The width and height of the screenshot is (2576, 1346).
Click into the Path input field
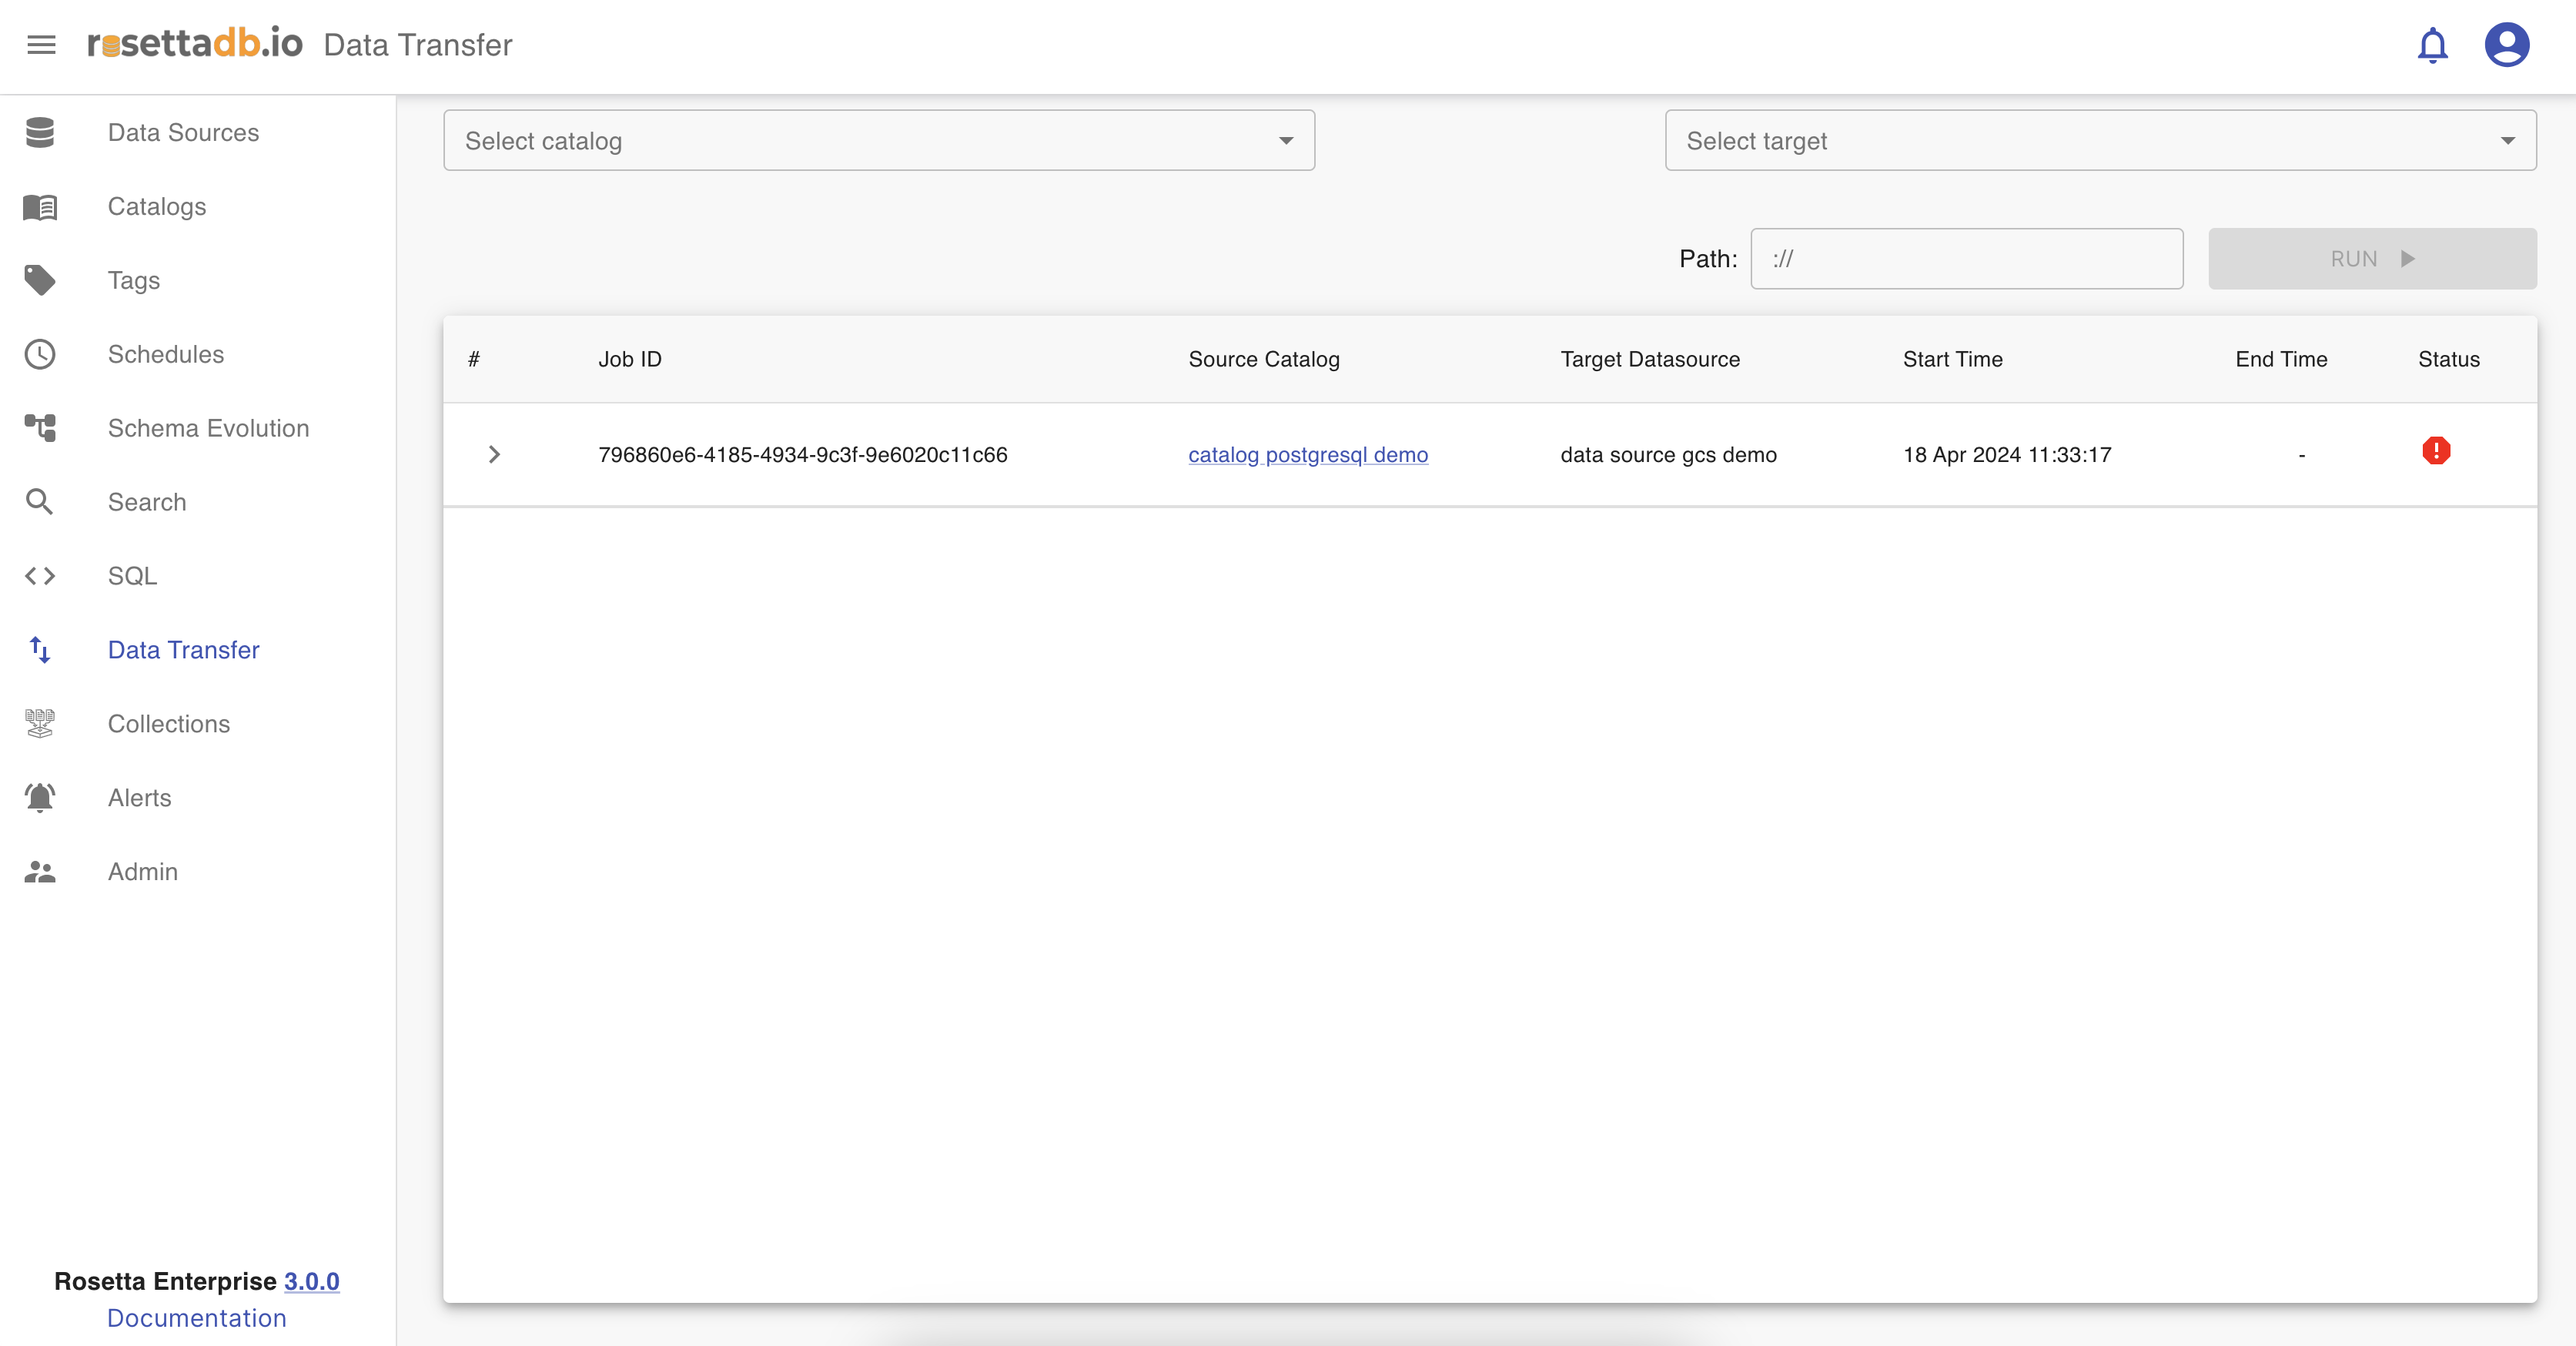(x=1966, y=259)
